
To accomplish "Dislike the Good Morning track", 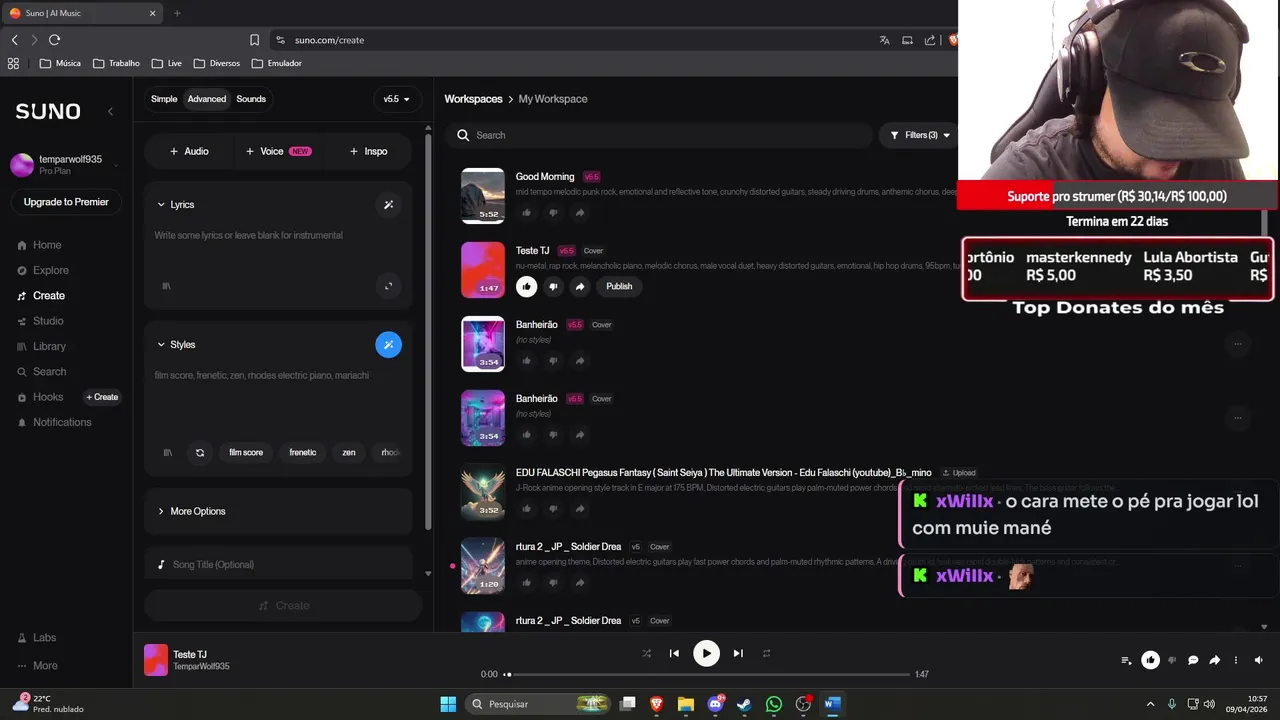I will click(x=553, y=212).
